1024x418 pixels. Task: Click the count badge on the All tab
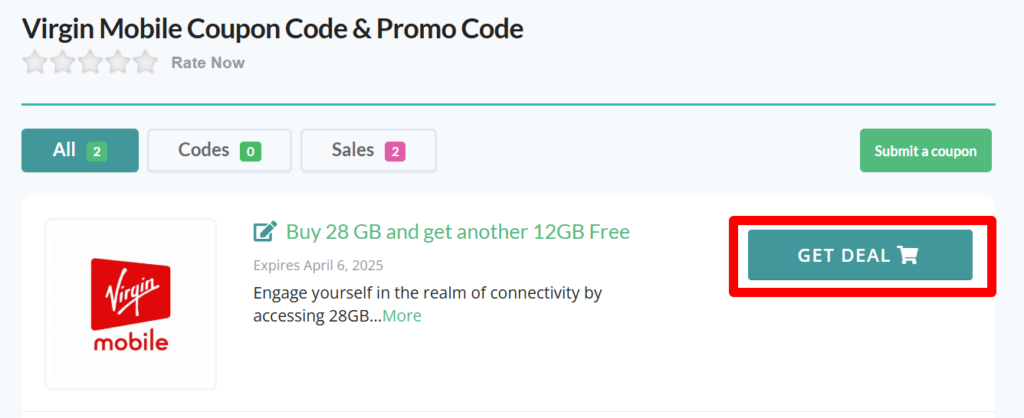96,152
